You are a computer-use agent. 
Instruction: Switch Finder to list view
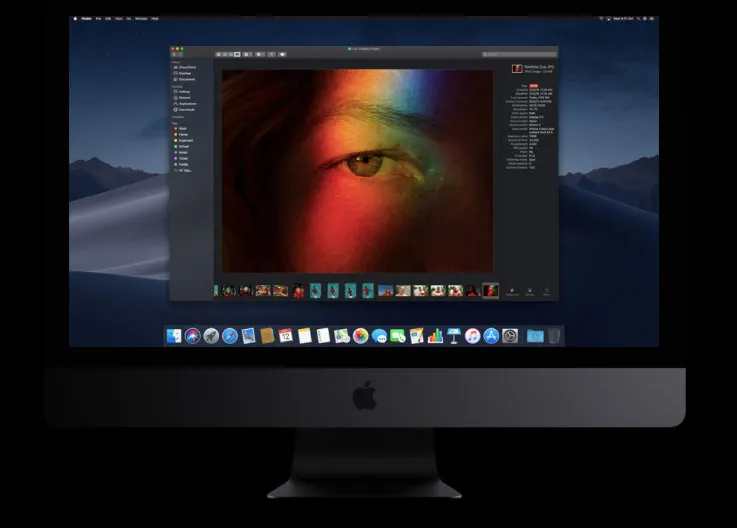click(225, 55)
